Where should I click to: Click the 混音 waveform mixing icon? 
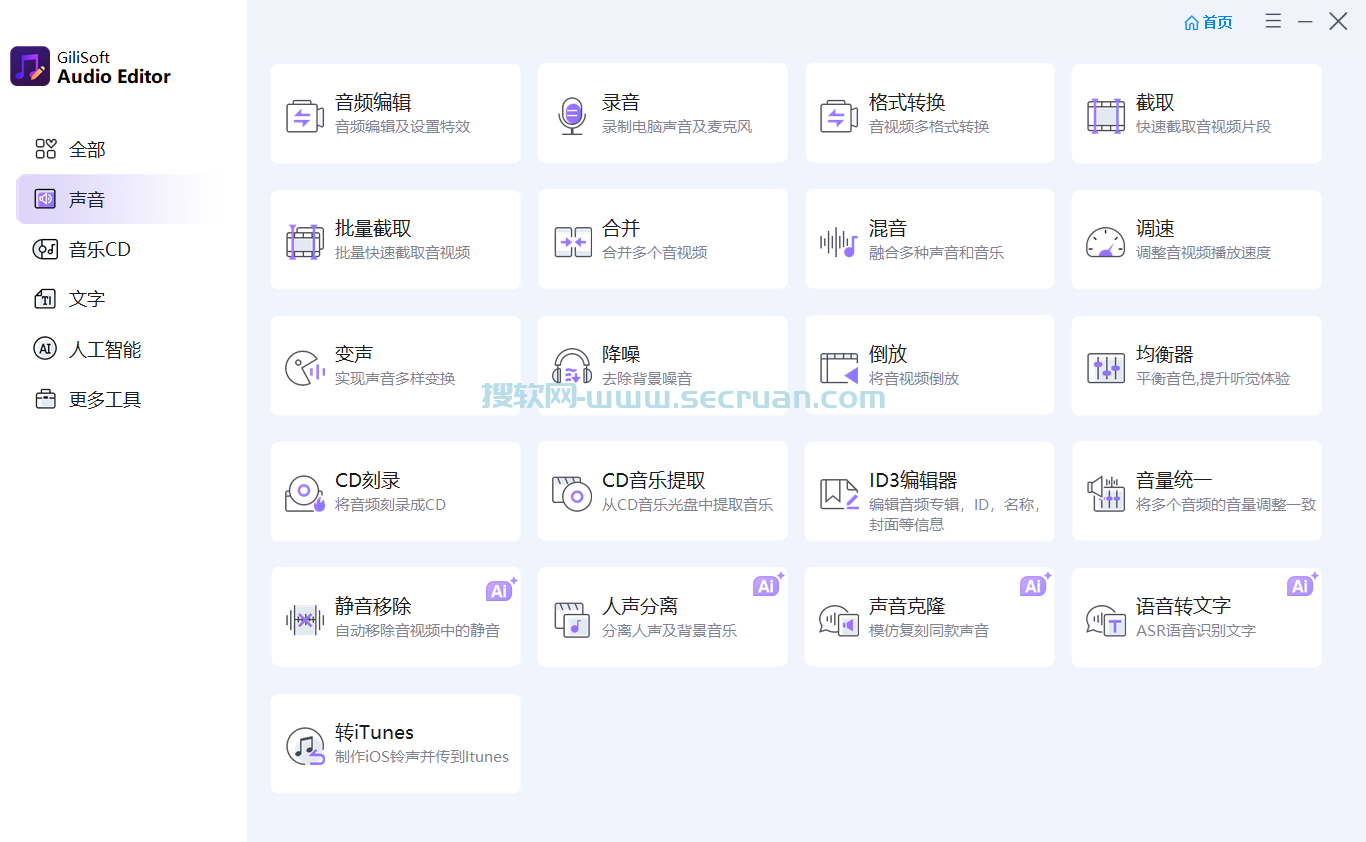[x=838, y=242]
